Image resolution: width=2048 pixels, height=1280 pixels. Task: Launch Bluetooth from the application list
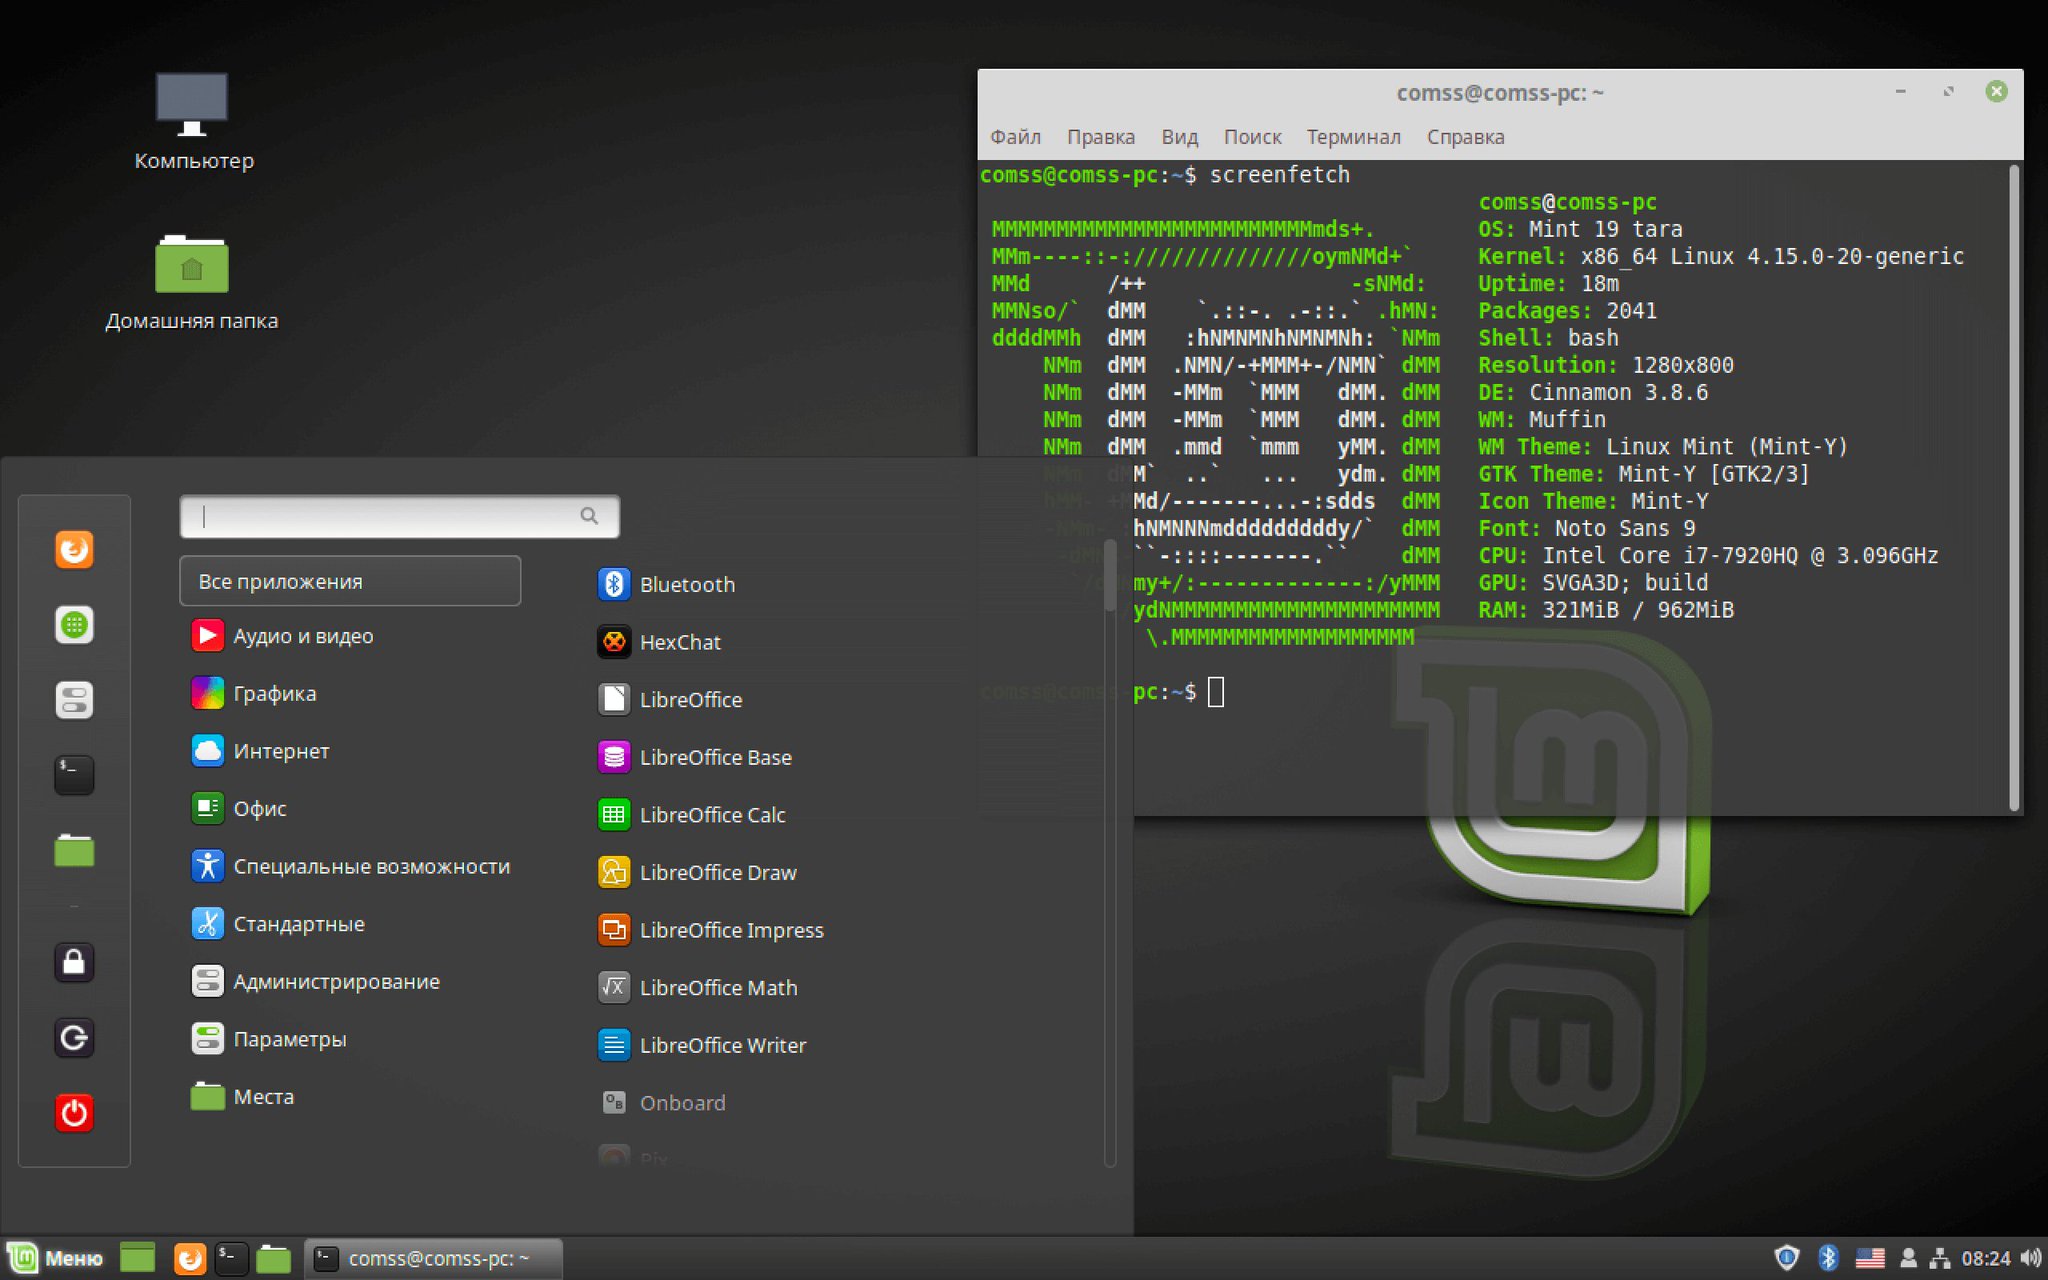tap(666, 584)
